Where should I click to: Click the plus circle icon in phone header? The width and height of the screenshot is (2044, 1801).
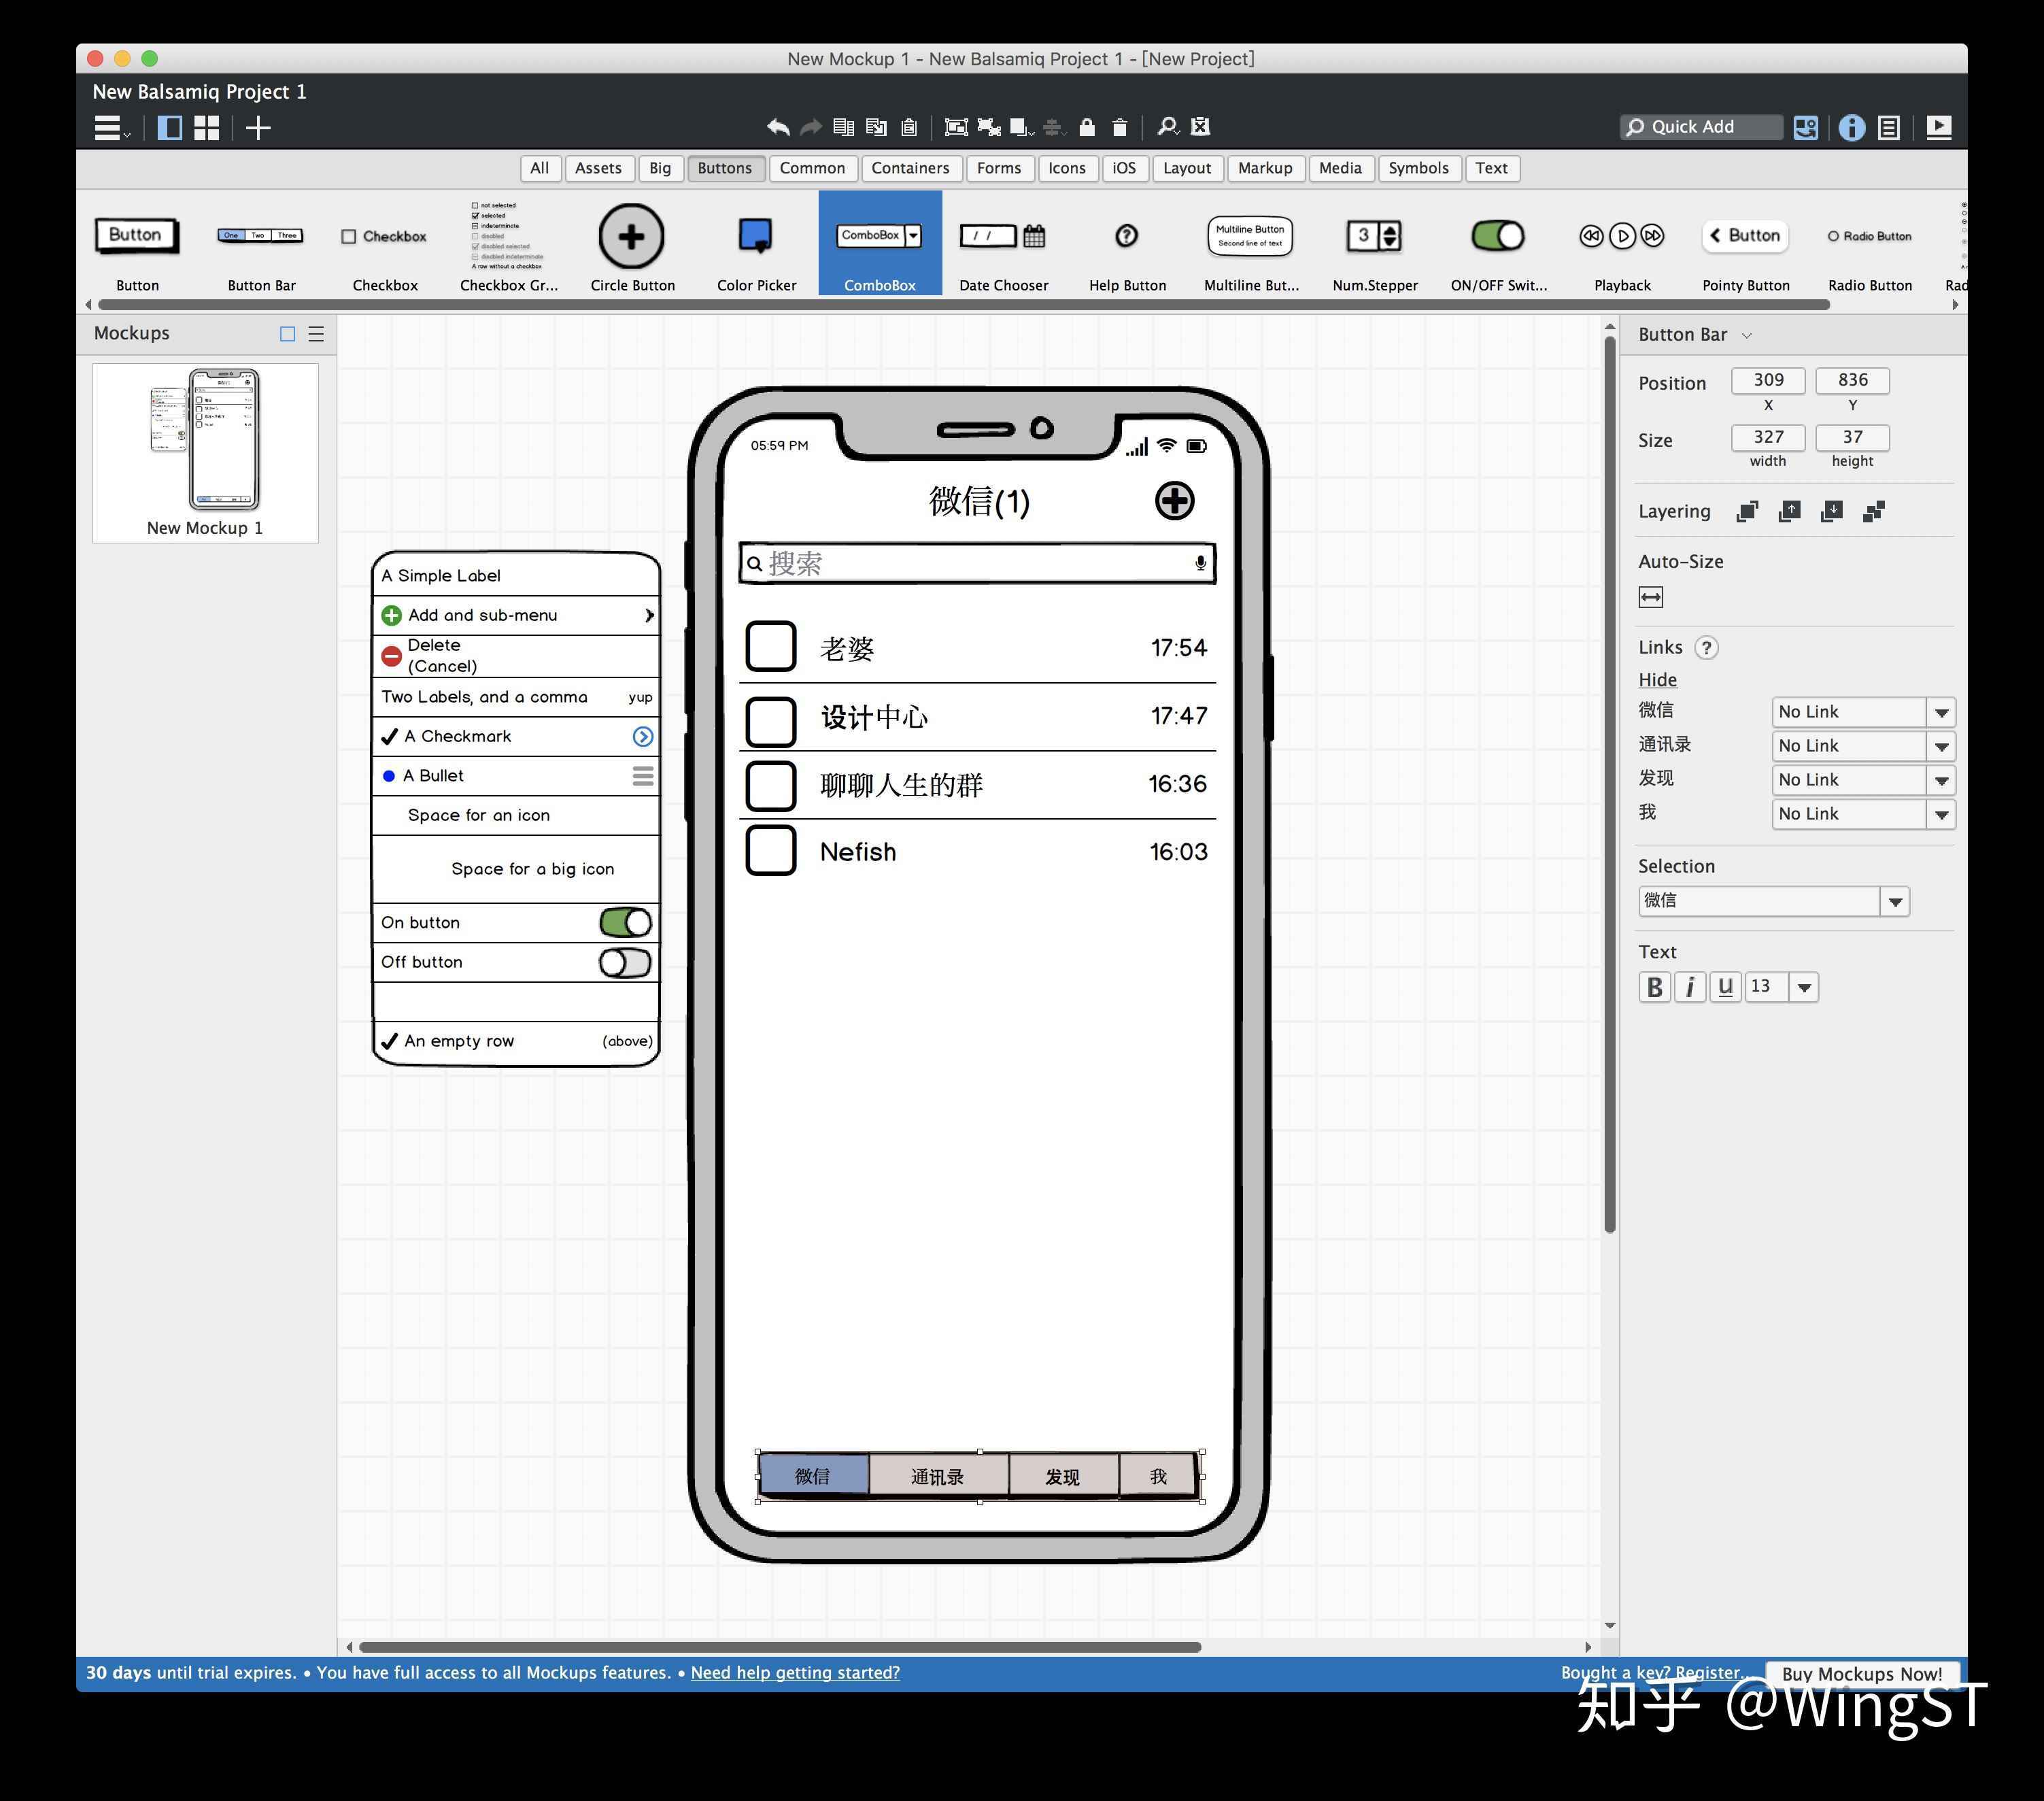click(x=1174, y=500)
